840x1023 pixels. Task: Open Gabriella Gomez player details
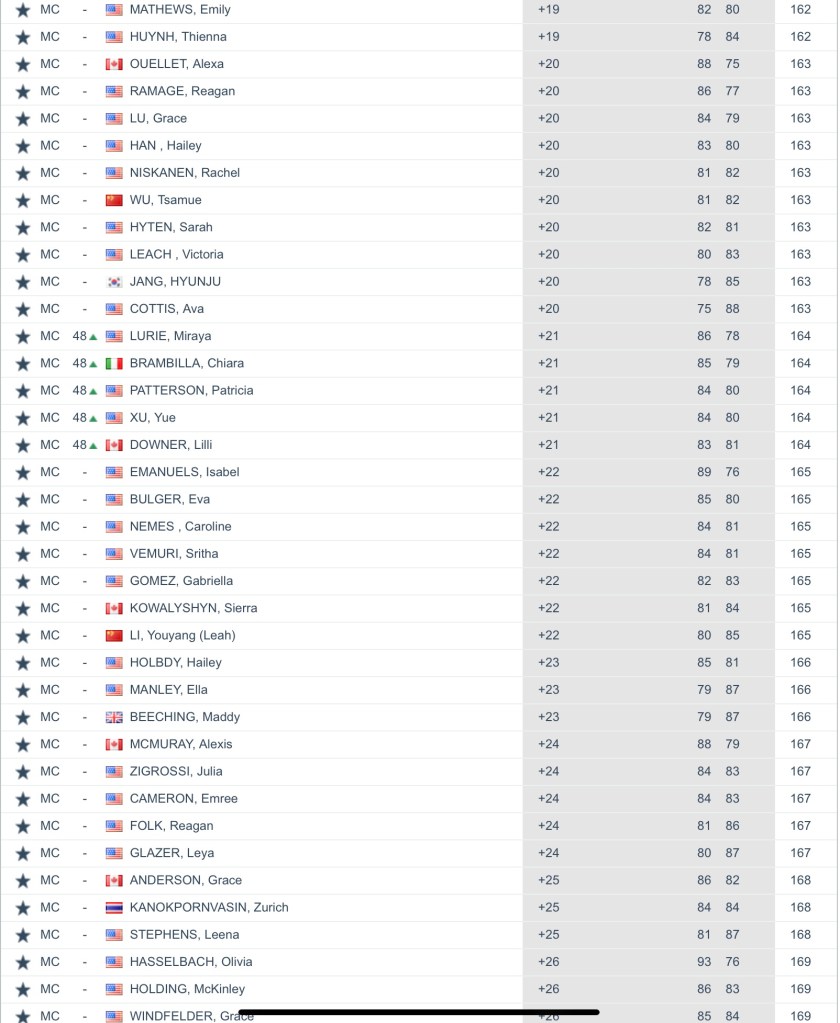(181, 581)
